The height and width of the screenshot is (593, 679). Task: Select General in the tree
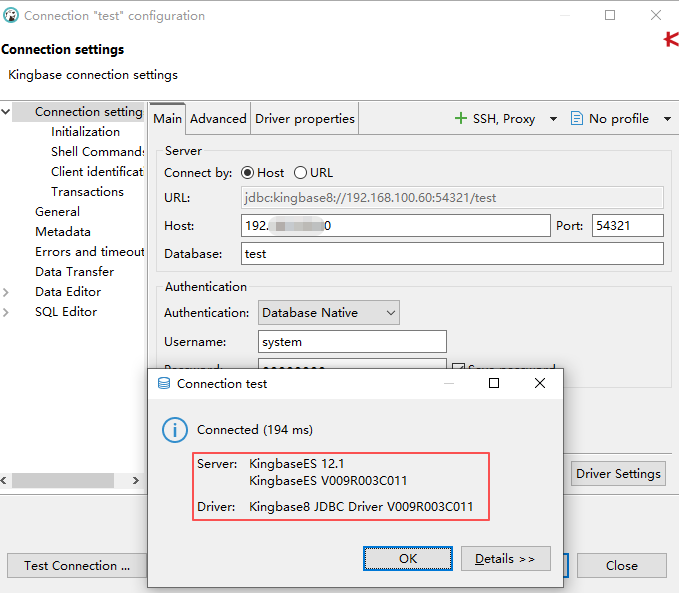click(58, 212)
